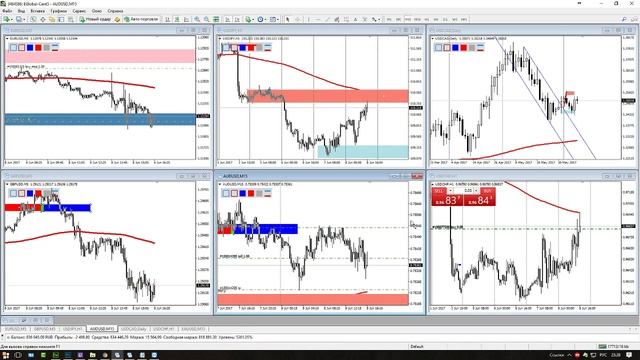Image resolution: width=640 pixels, height=360 pixels.
Task: Click the SELL button in USDCHF chart
Action: click(x=439, y=191)
